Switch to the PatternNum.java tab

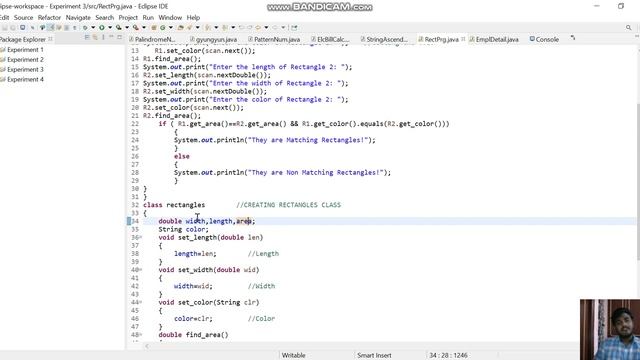click(274, 40)
